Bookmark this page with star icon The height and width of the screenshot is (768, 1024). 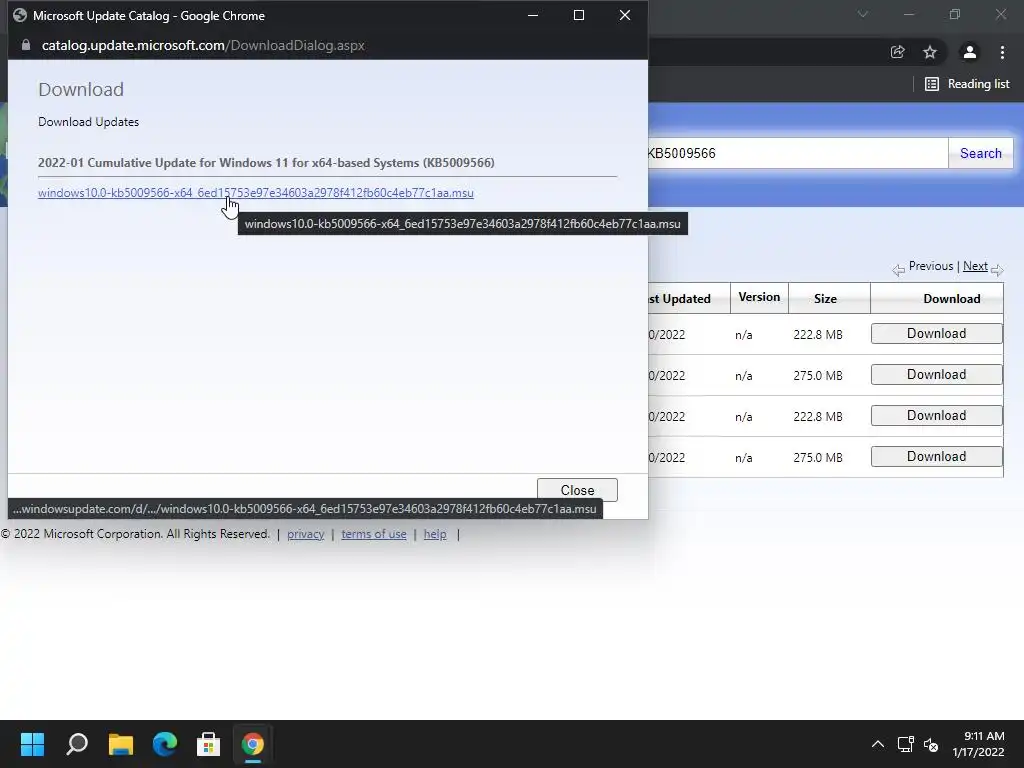click(x=930, y=52)
